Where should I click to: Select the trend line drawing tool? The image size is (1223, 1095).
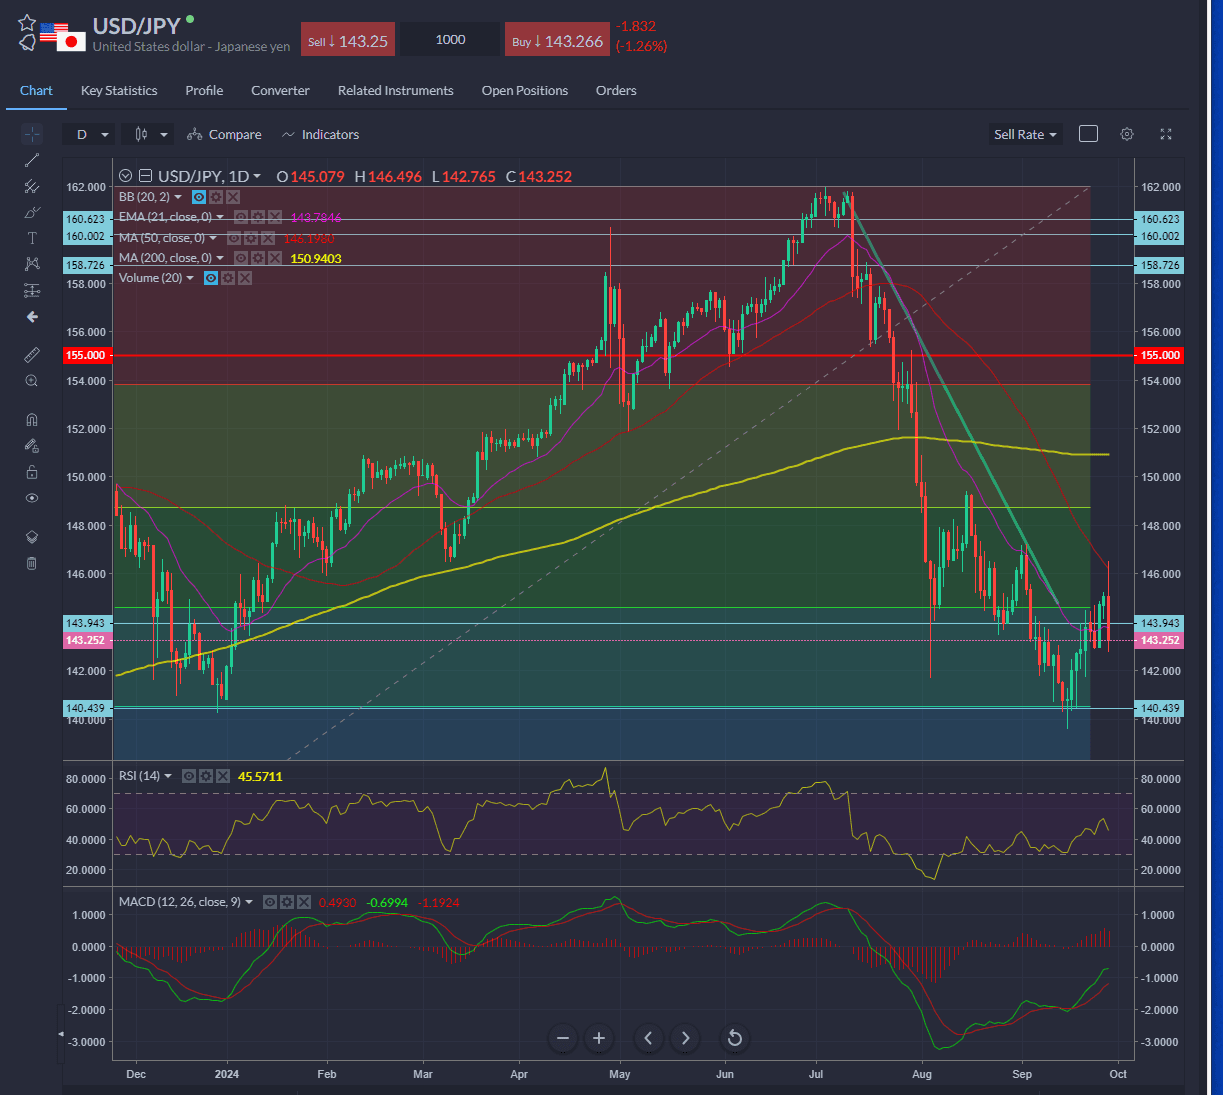pos(32,160)
